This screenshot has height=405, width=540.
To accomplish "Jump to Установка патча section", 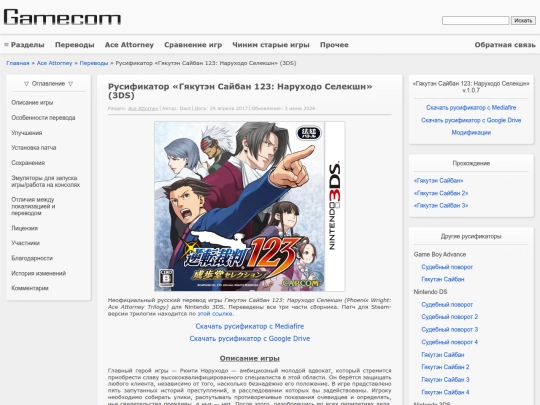I will [x=34, y=148].
